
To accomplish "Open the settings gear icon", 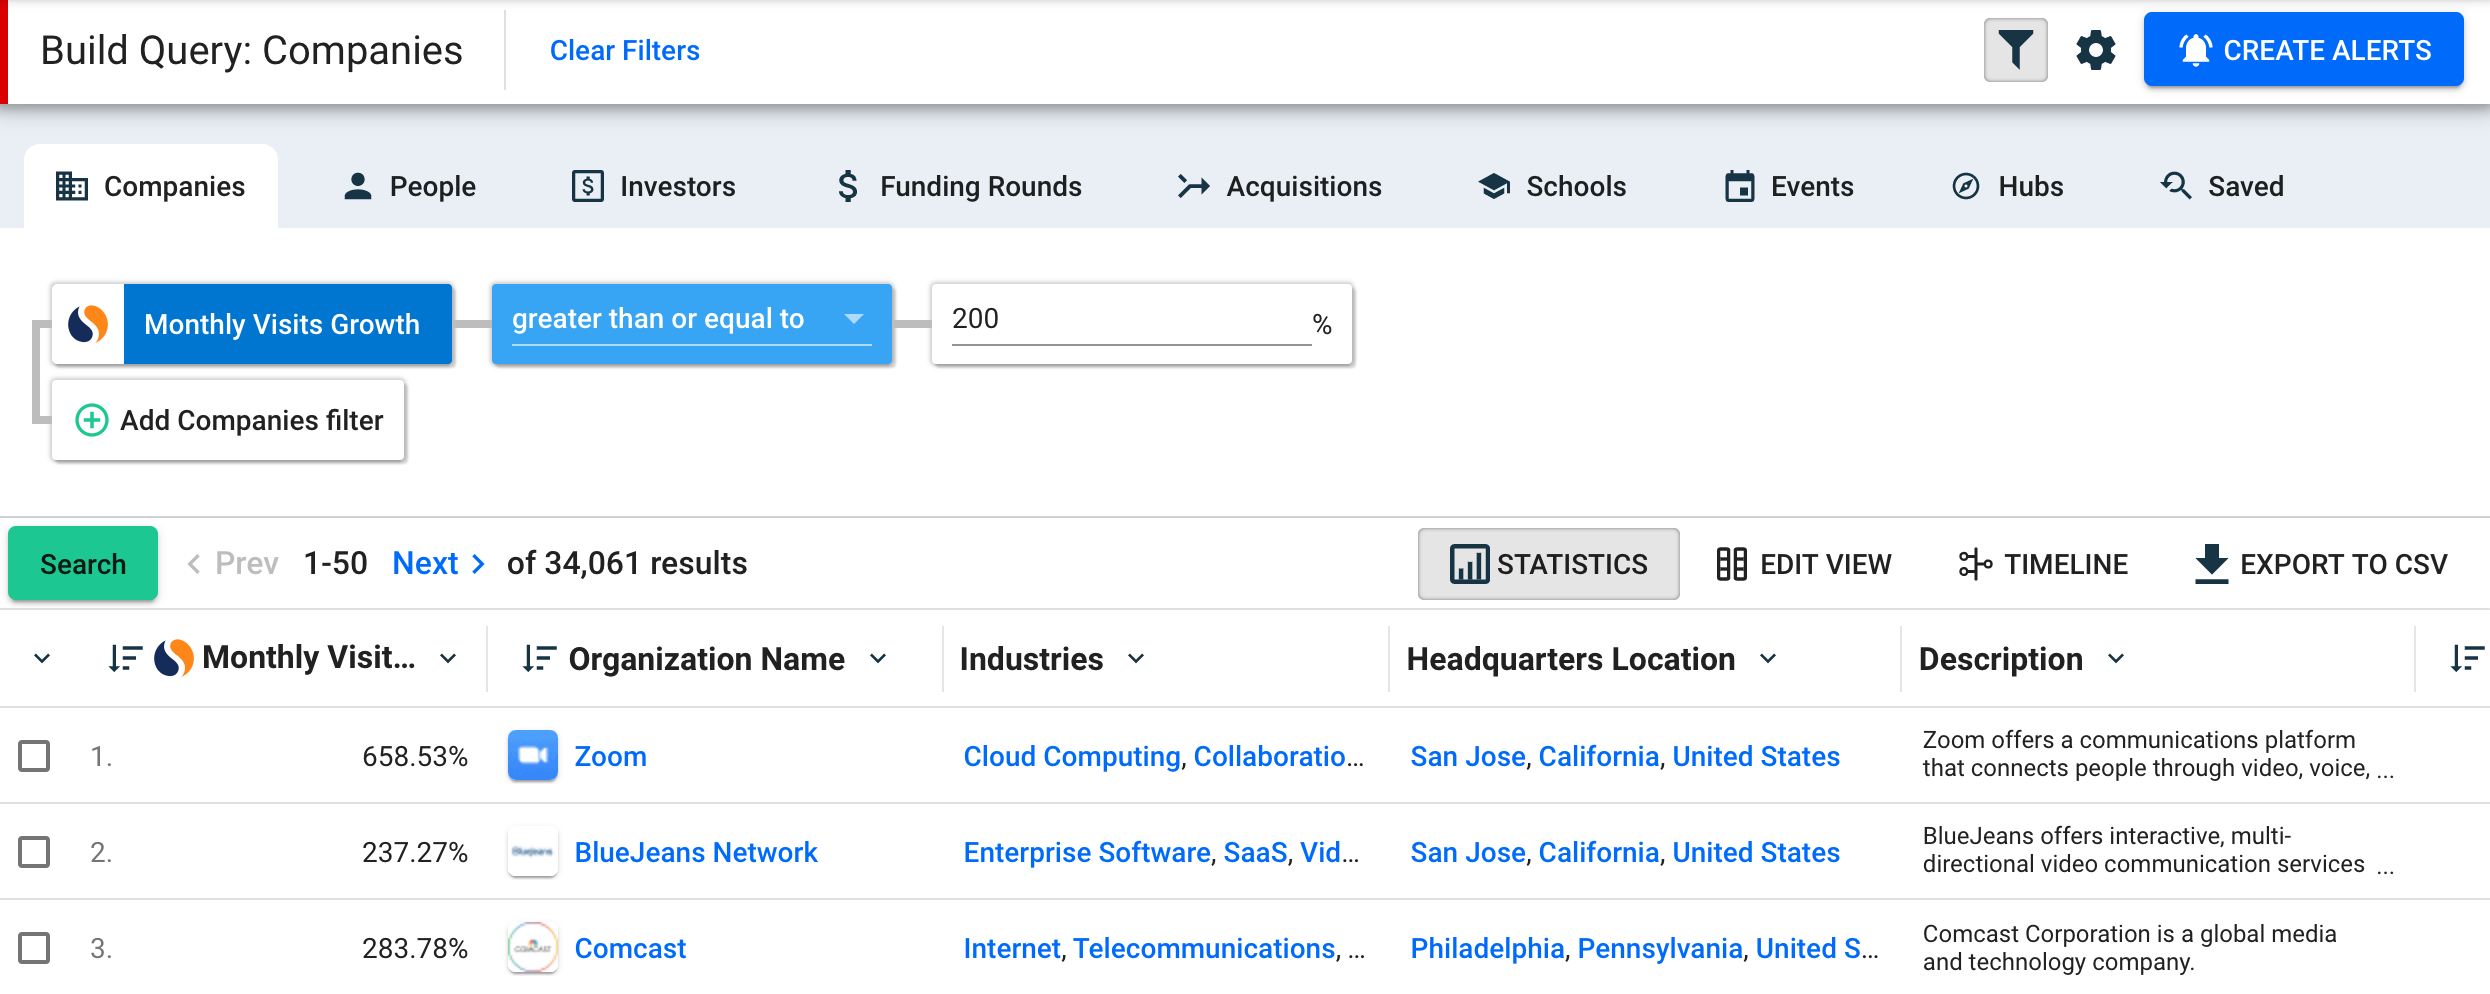I will pyautogui.click(x=2096, y=50).
